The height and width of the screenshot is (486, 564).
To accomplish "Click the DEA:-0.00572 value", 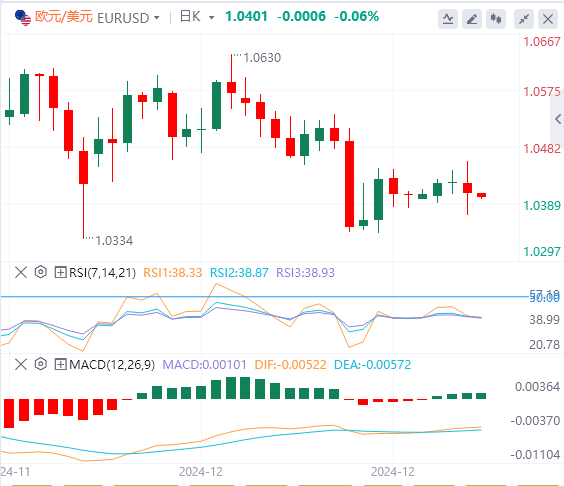I will (372, 365).
